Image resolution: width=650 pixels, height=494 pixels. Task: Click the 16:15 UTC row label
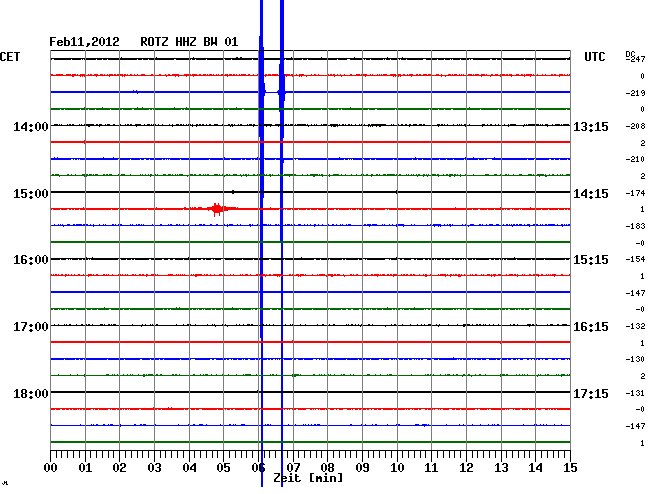pos(591,327)
